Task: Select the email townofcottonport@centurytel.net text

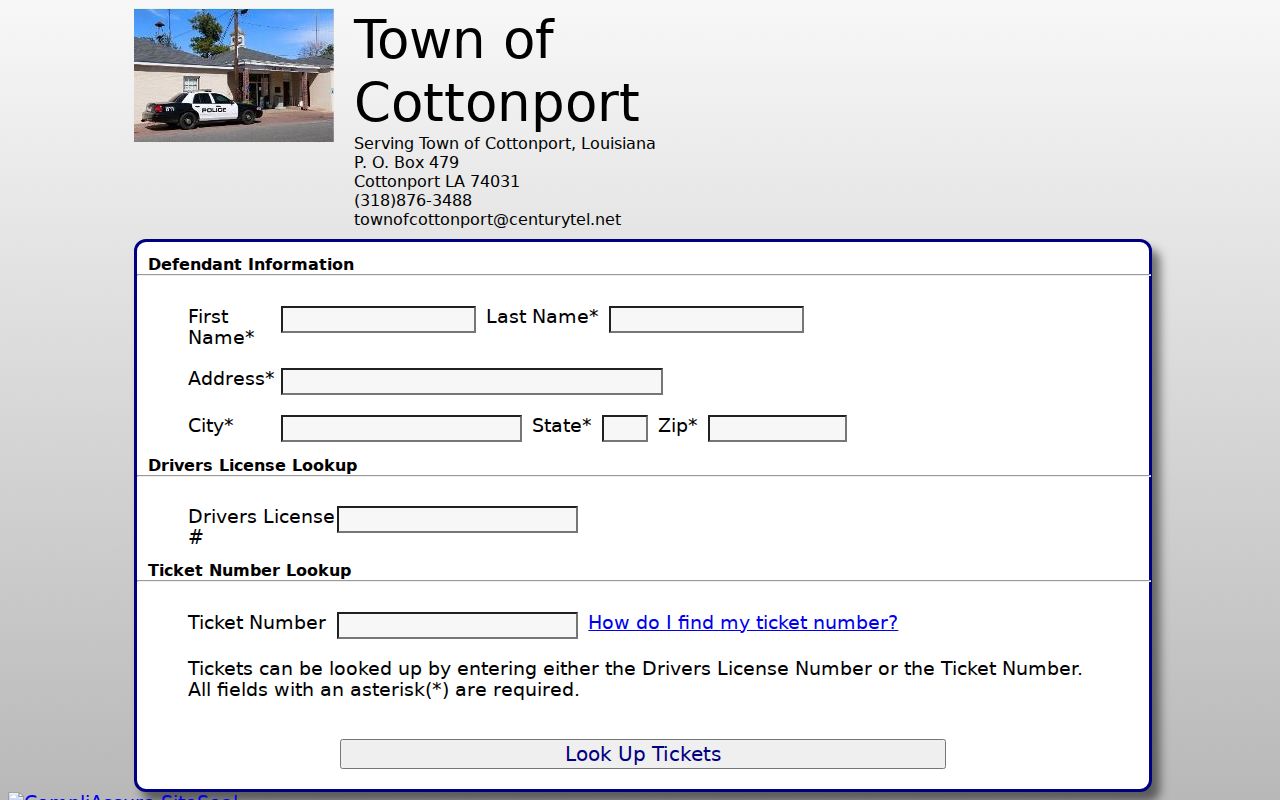Action: pyautogui.click(x=487, y=219)
